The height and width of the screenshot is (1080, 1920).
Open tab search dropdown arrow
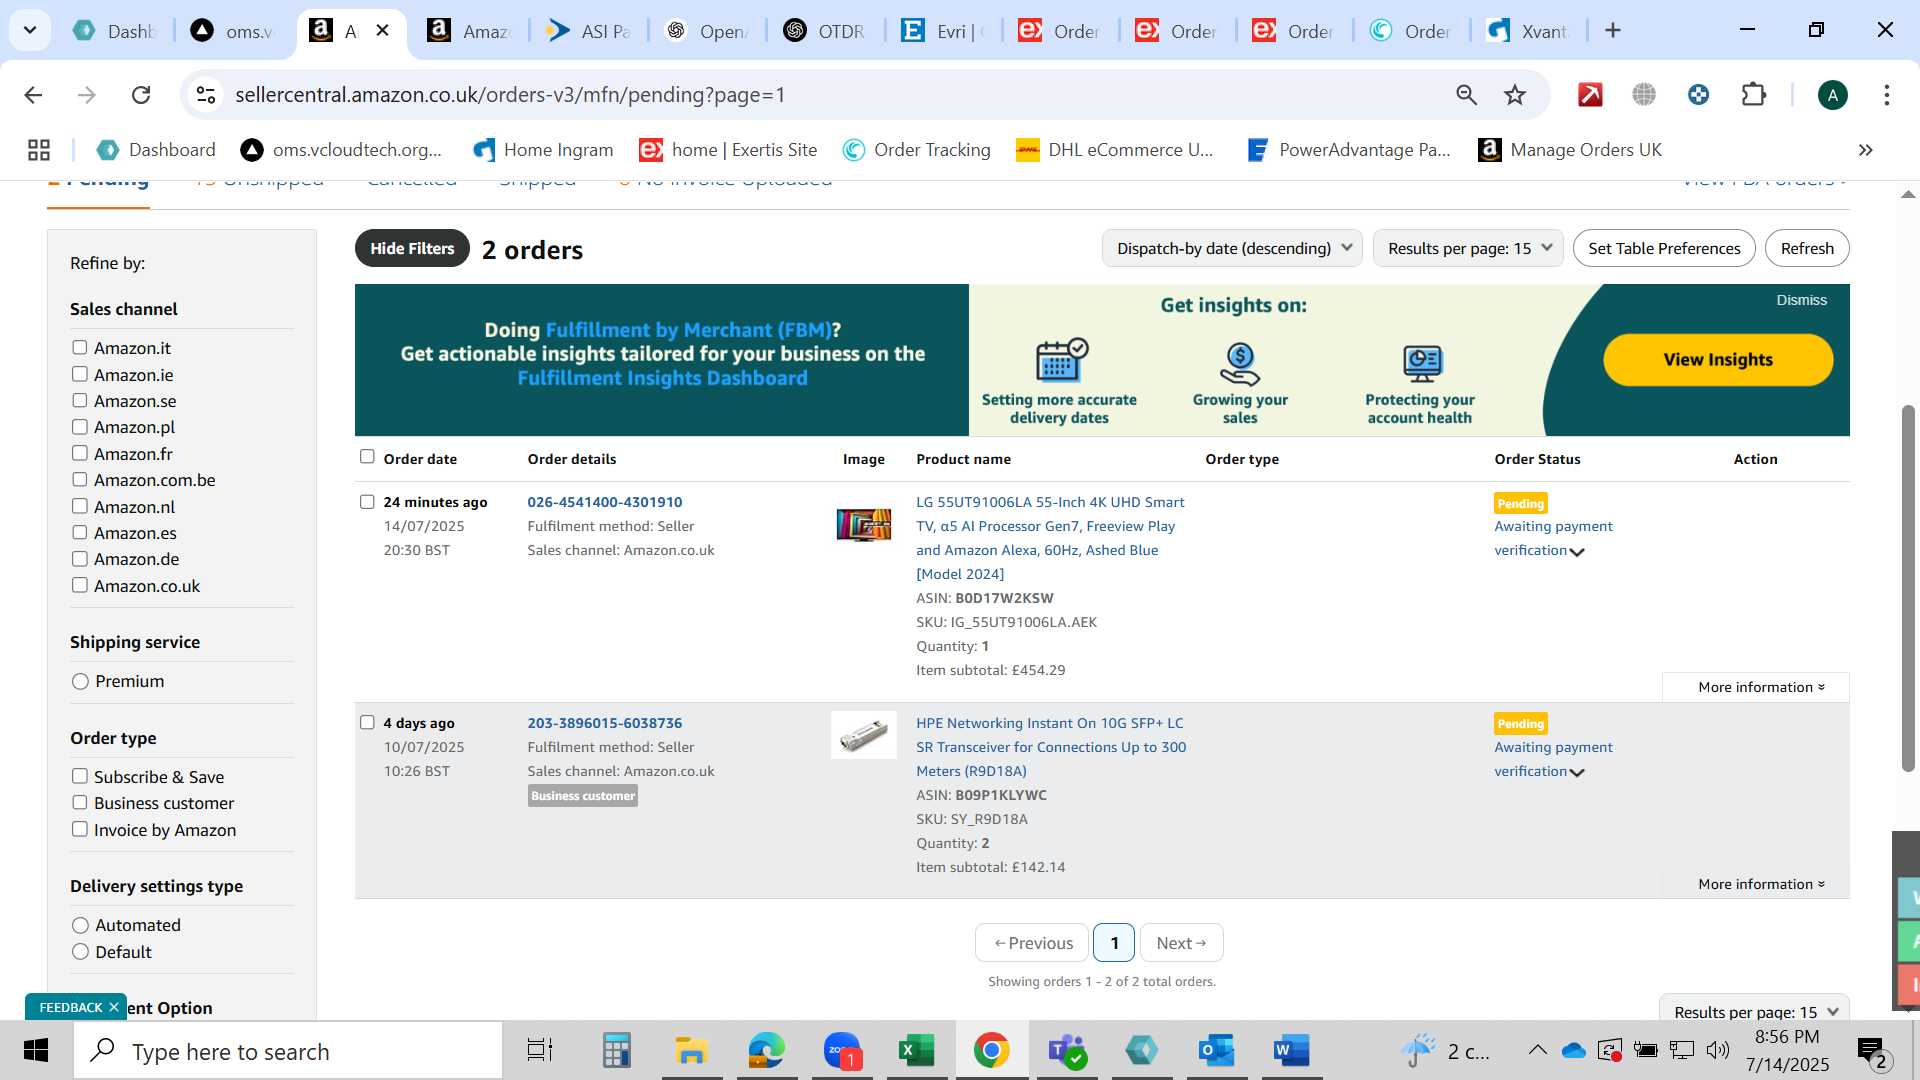point(30,31)
